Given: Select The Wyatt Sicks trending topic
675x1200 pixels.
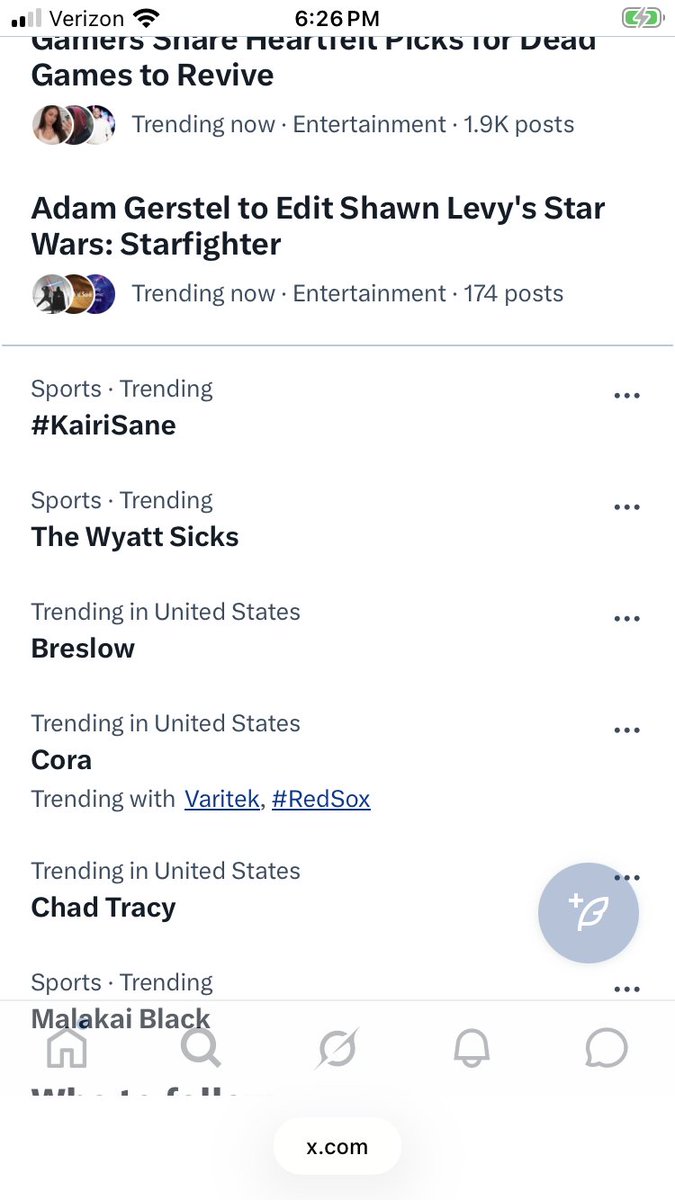Looking at the screenshot, I should [x=135, y=537].
